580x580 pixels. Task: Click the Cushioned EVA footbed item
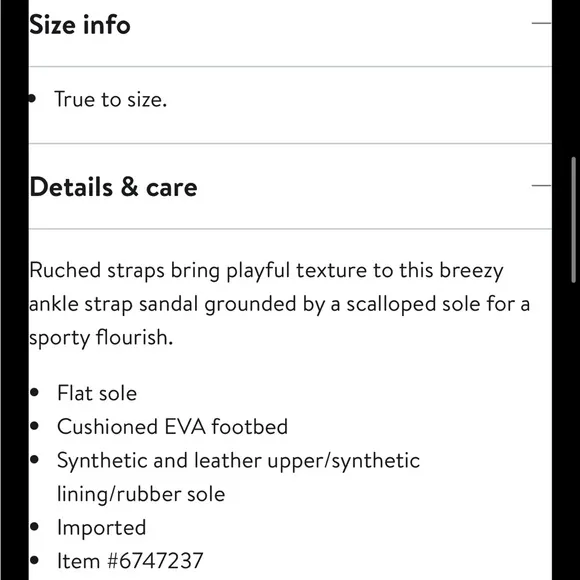click(172, 426)
